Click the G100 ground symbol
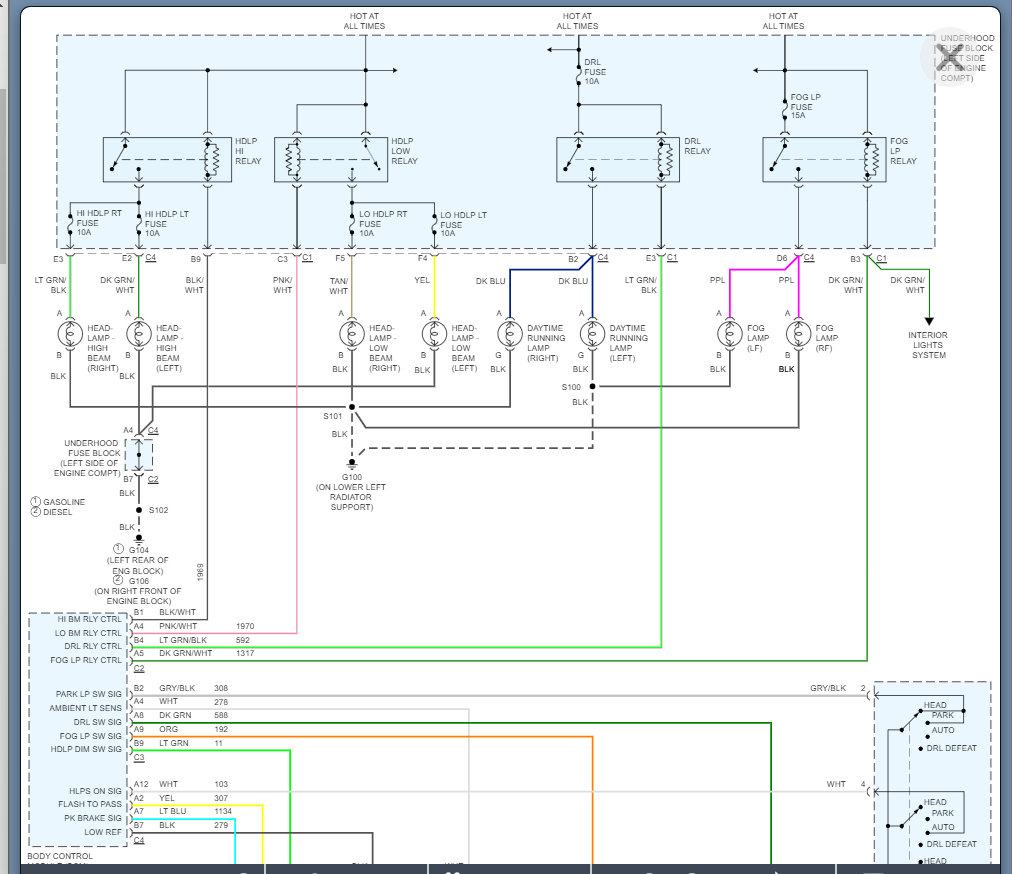The width and height of the screenshot is (1012, 874). coord(351,464)
